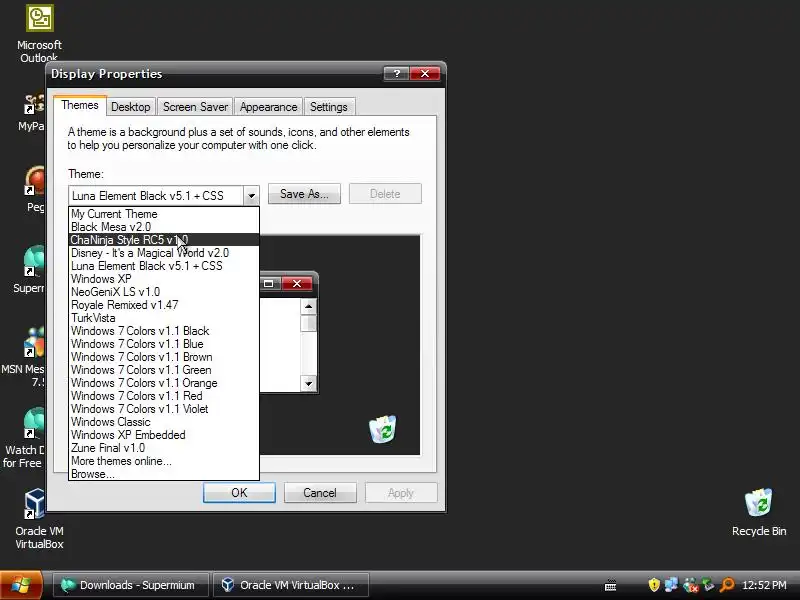Click the Save As... button
Viewport: 800px width, 600px height.
click(x=304, y=194)
